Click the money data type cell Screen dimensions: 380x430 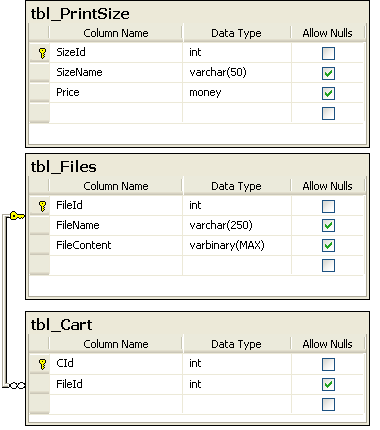pos(237,92)
